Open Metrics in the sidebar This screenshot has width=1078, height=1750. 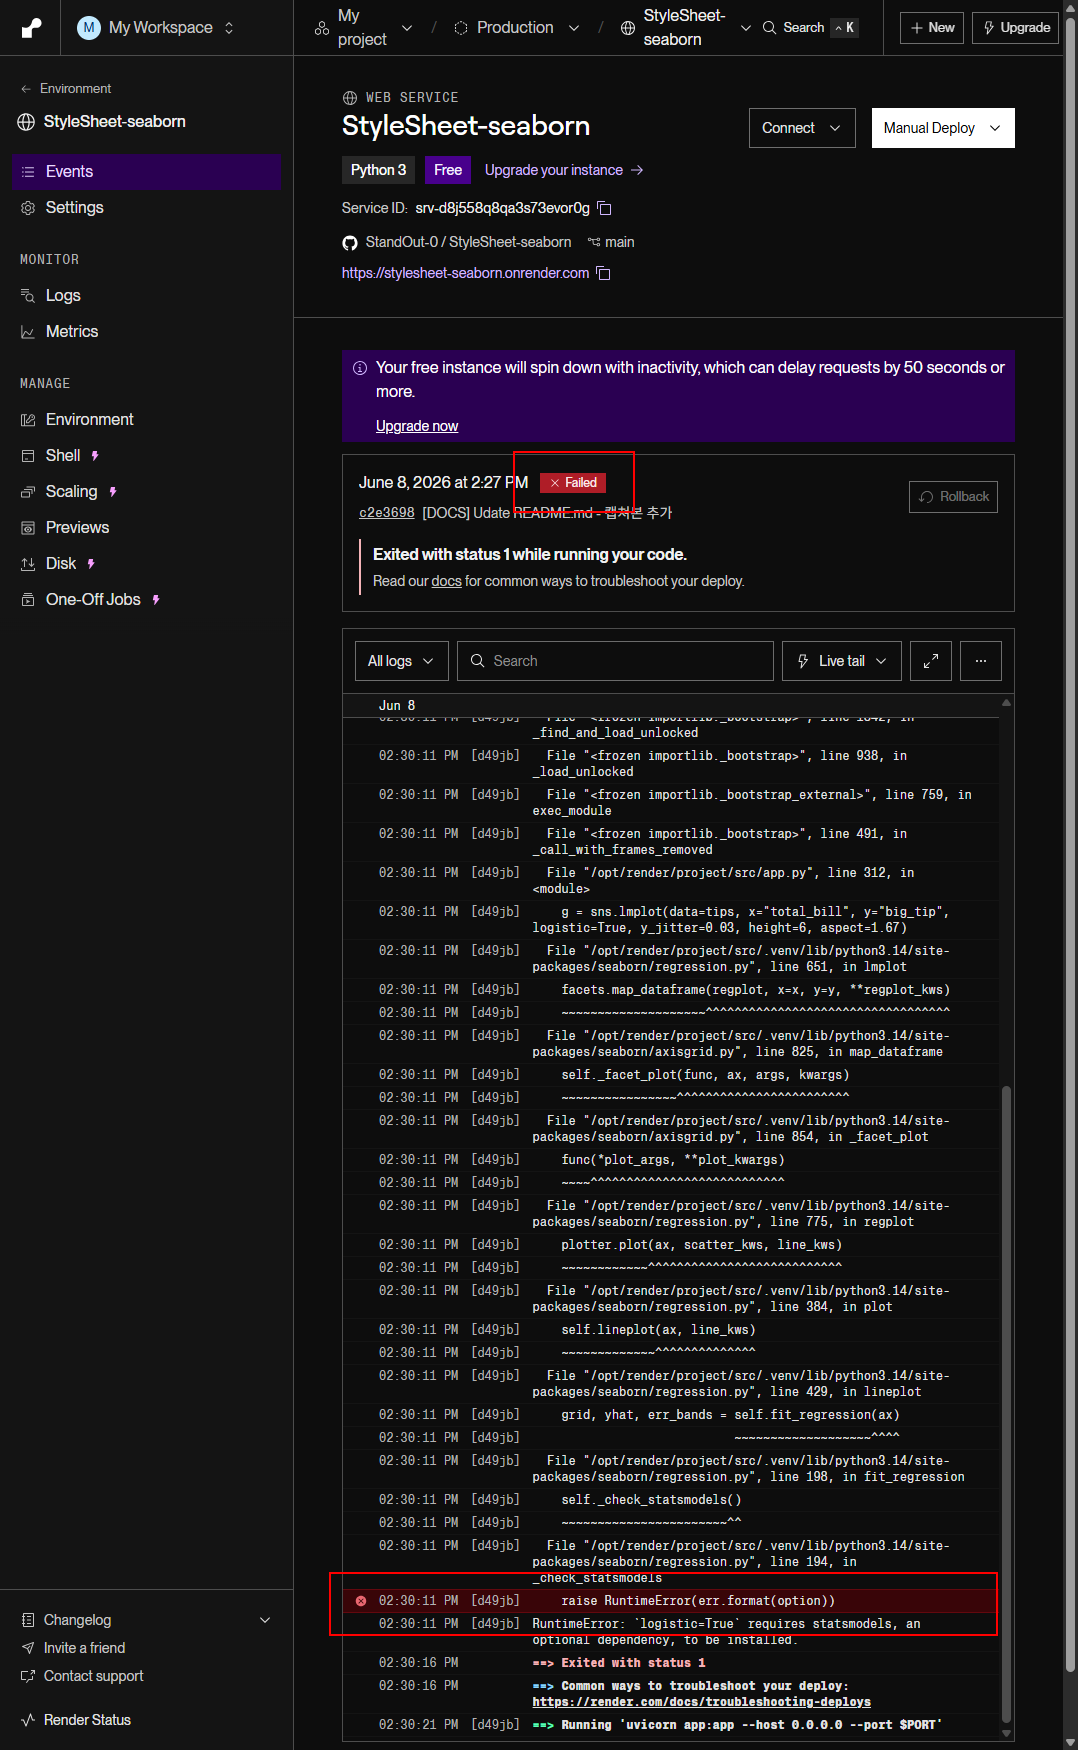point(146,332)
